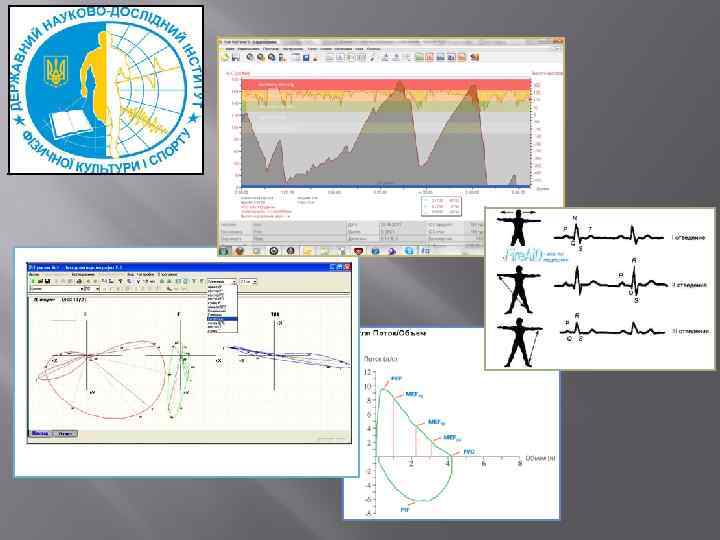Click the orange chart icon in heart-rate window toolbar

pyautogui.click(x=461, y=57)
